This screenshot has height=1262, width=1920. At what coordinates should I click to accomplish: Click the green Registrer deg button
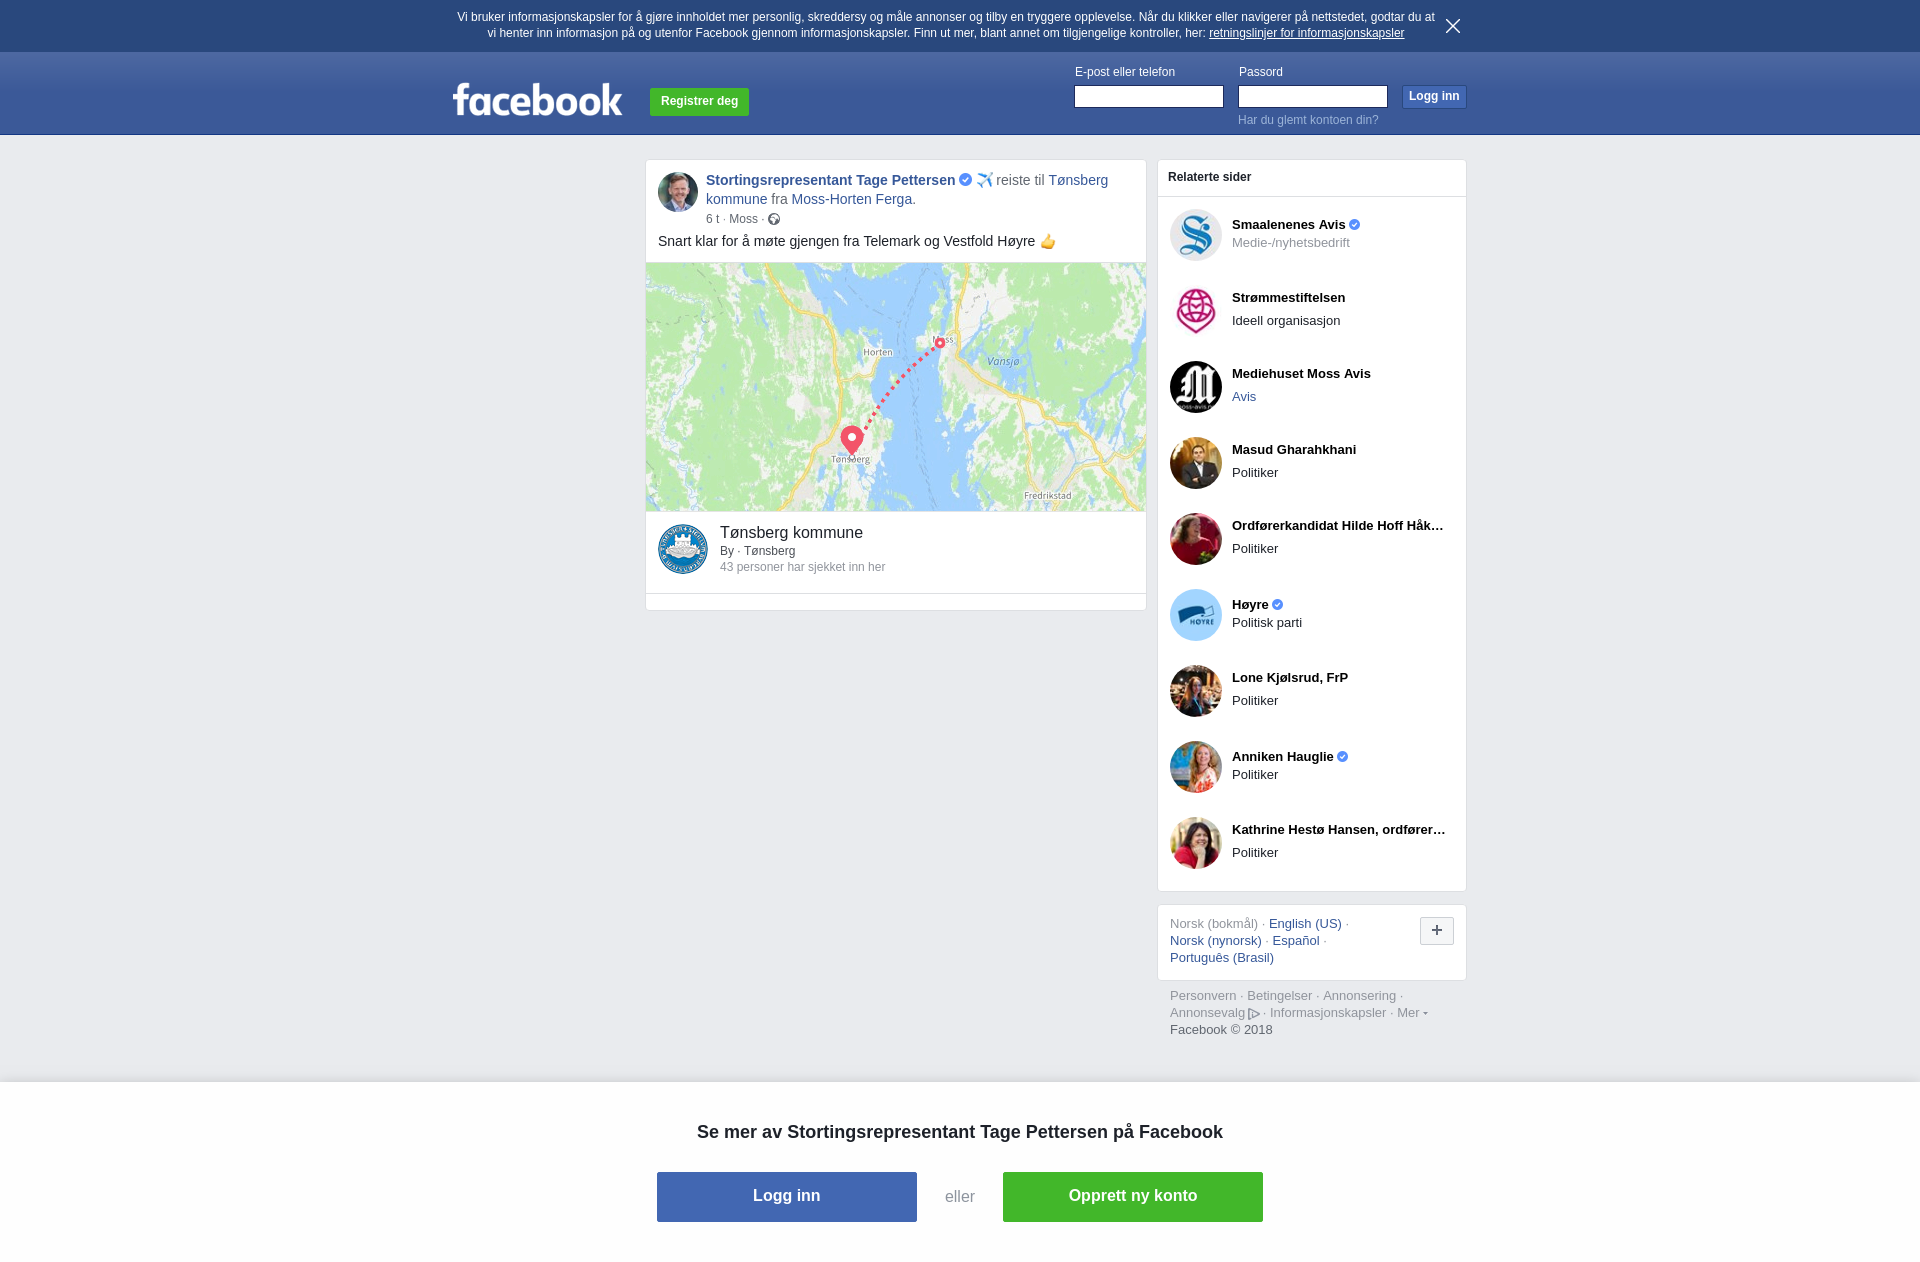pos(699,102)
